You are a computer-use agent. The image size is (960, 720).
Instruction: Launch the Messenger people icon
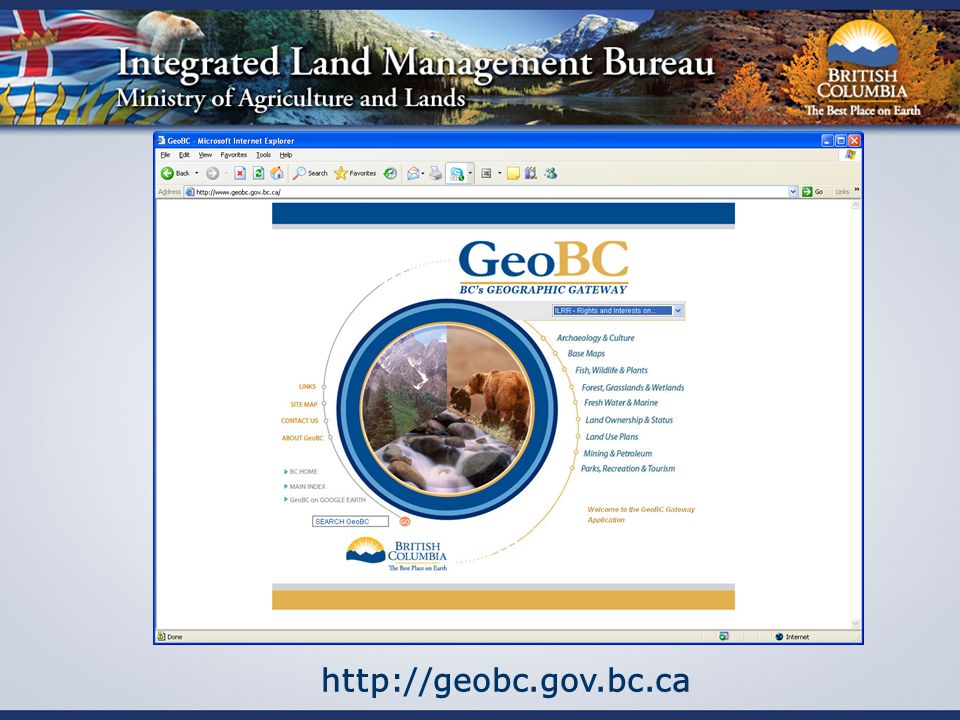pyautogui.click(x=550, y=173)
